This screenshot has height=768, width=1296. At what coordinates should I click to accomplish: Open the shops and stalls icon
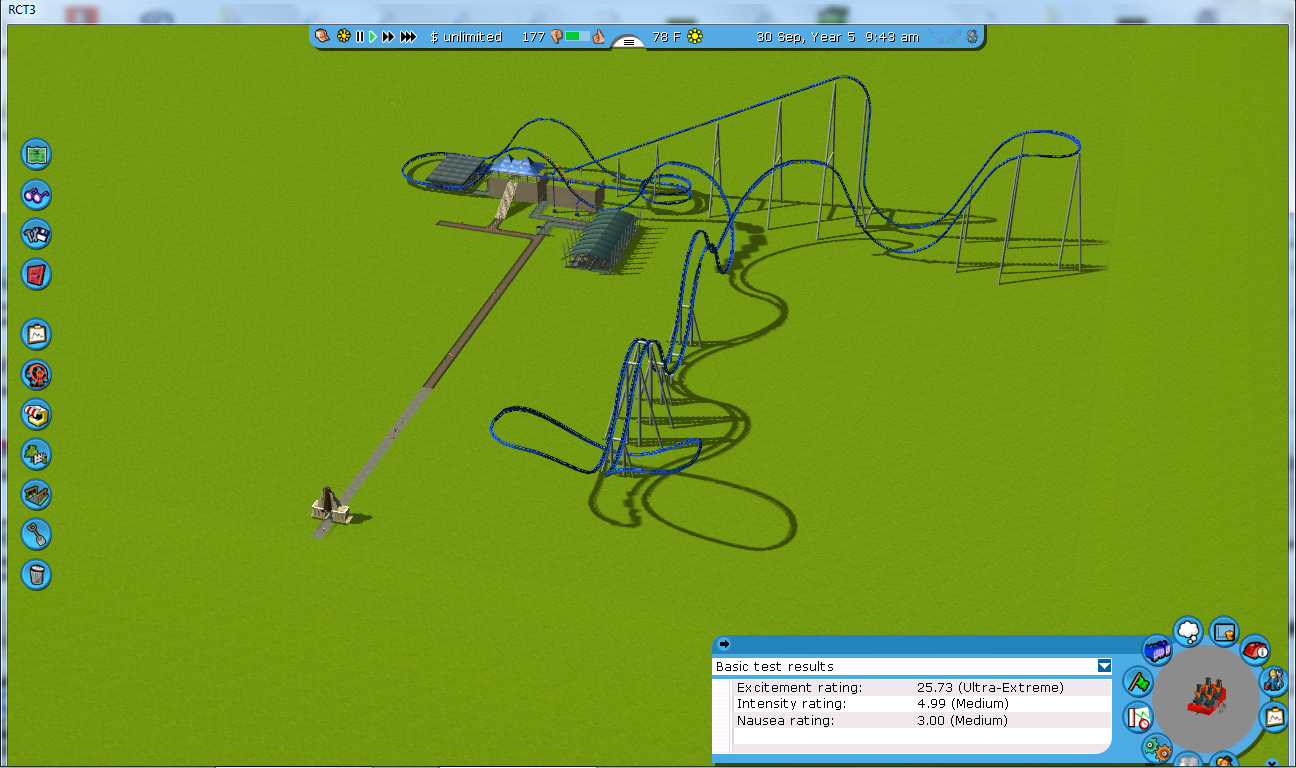36,415
